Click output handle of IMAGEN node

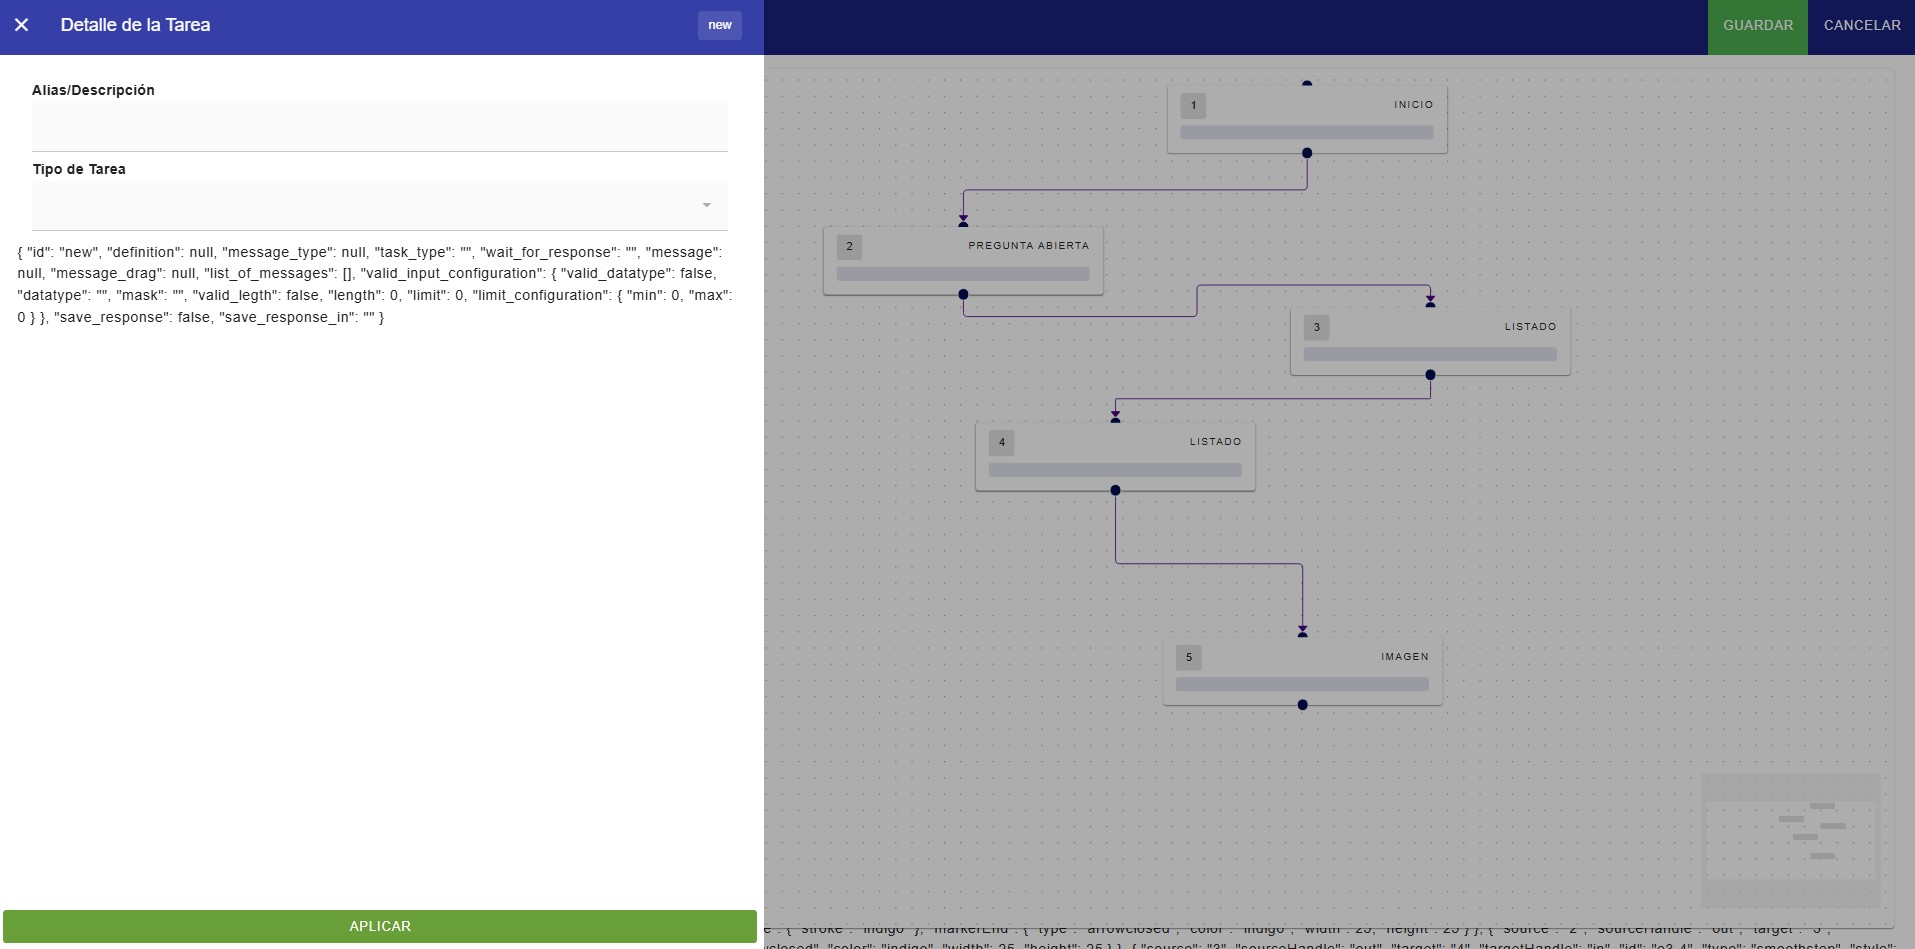click(1302, 705)
